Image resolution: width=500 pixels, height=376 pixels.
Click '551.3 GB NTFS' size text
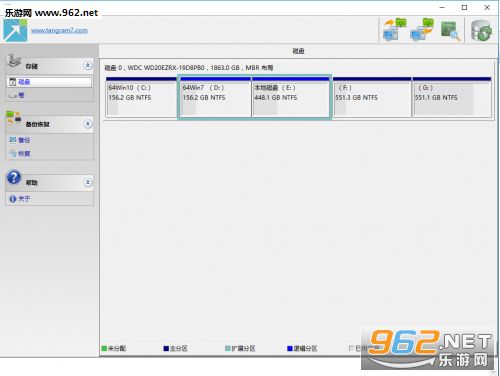[x=356, y=98]
